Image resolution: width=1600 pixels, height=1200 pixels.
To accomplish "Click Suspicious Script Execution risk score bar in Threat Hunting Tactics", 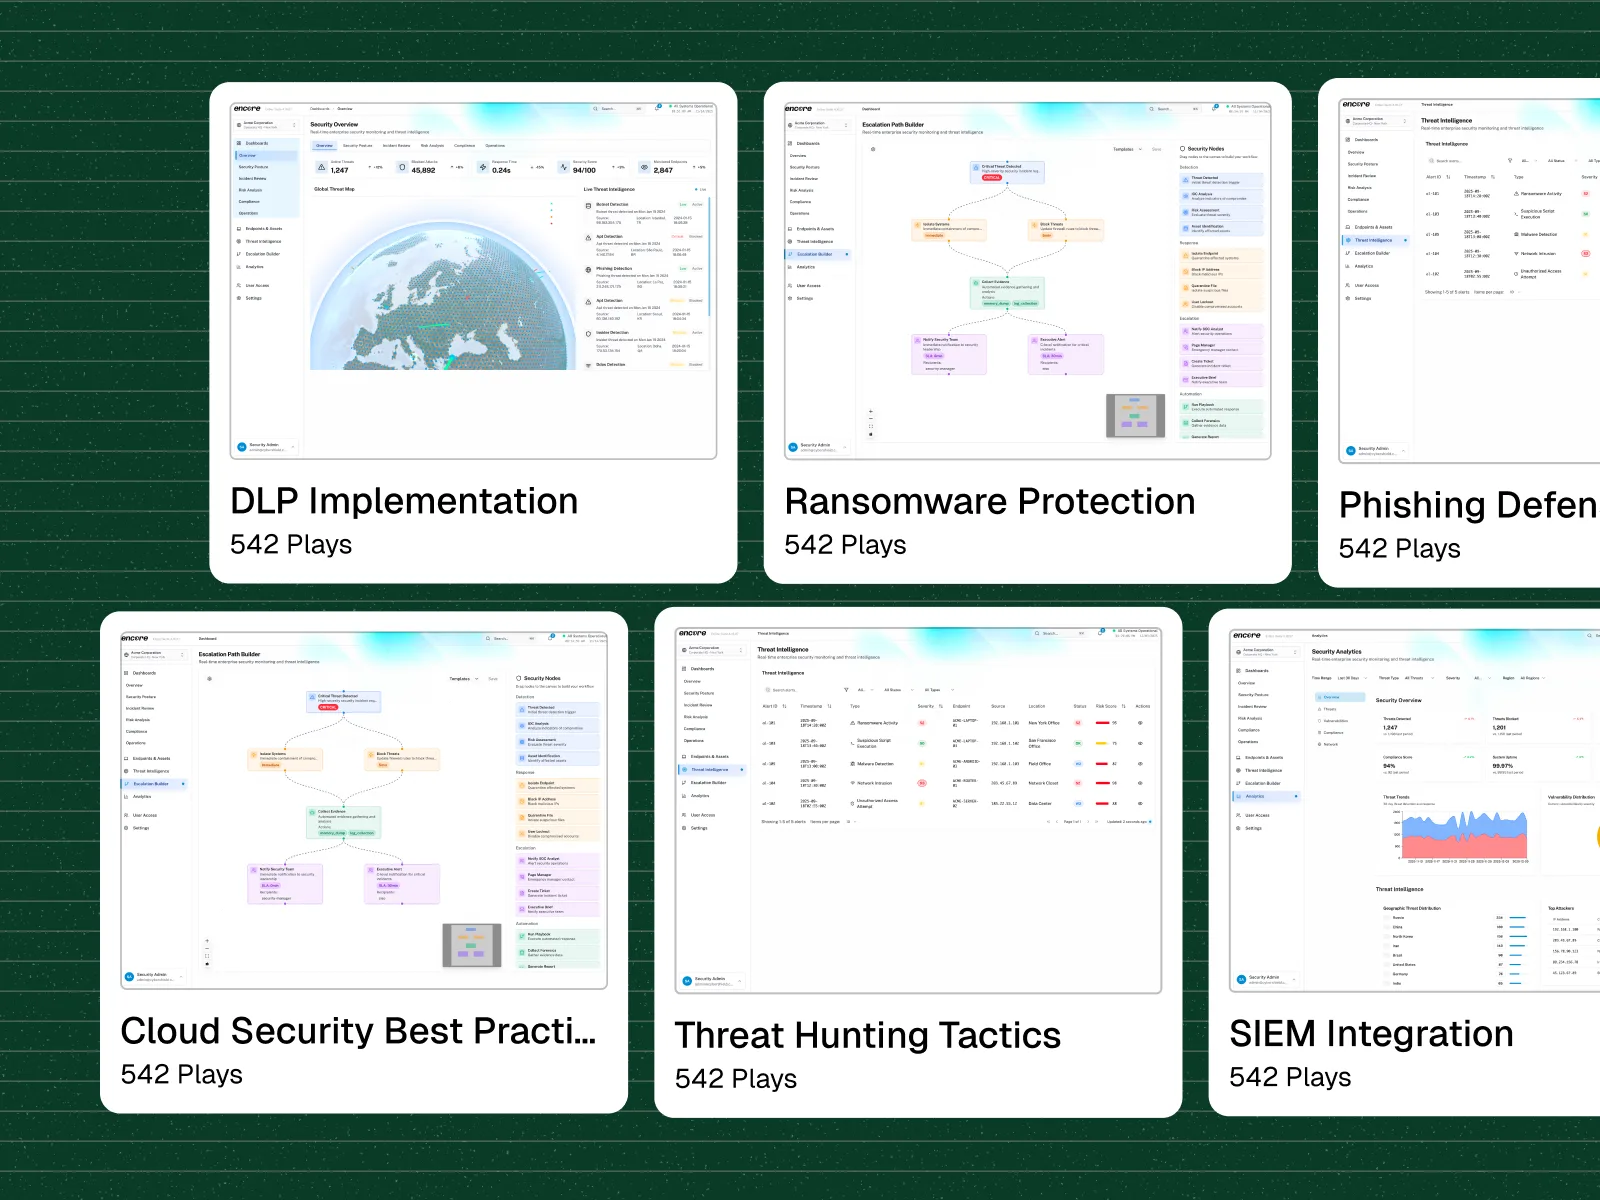I will point(1103,743).
